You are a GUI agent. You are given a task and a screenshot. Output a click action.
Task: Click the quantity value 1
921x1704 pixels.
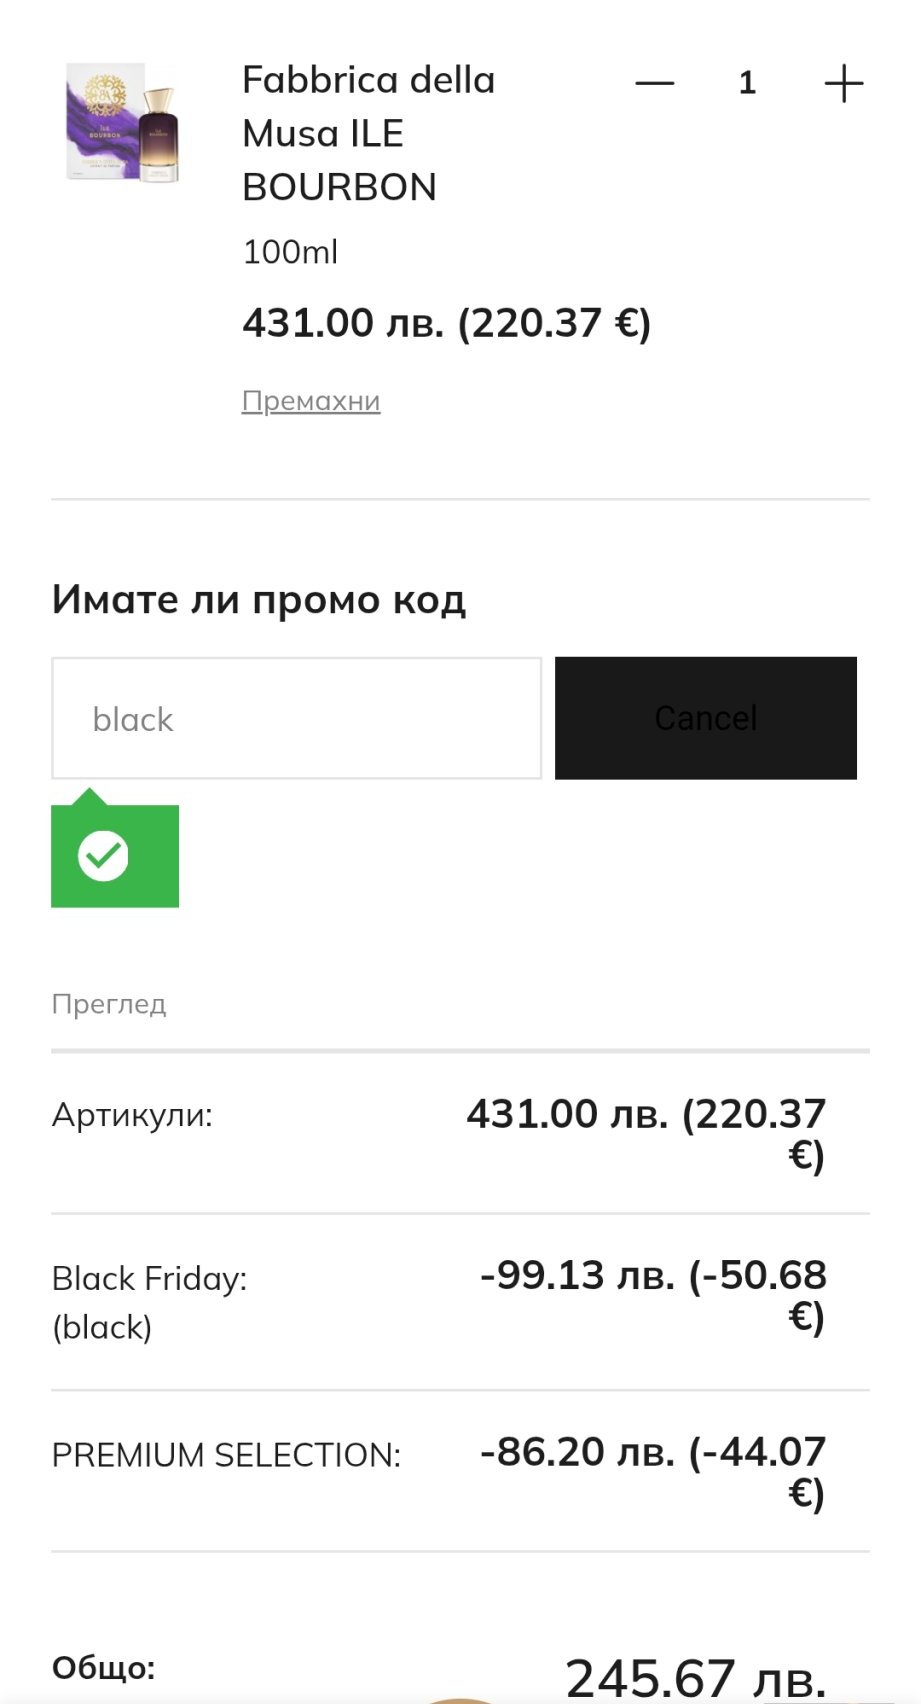coord(747,83)
